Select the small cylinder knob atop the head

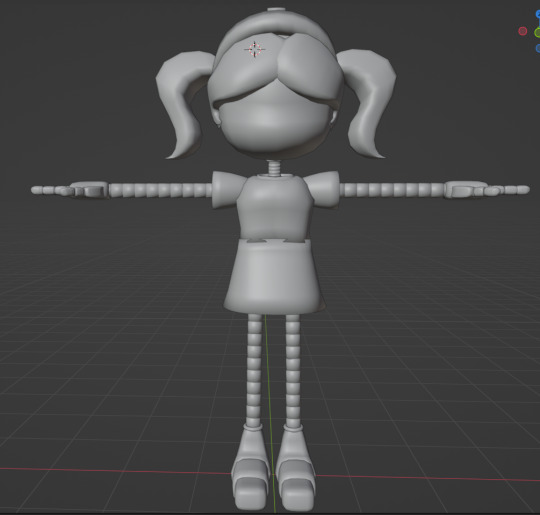point(276,10)
